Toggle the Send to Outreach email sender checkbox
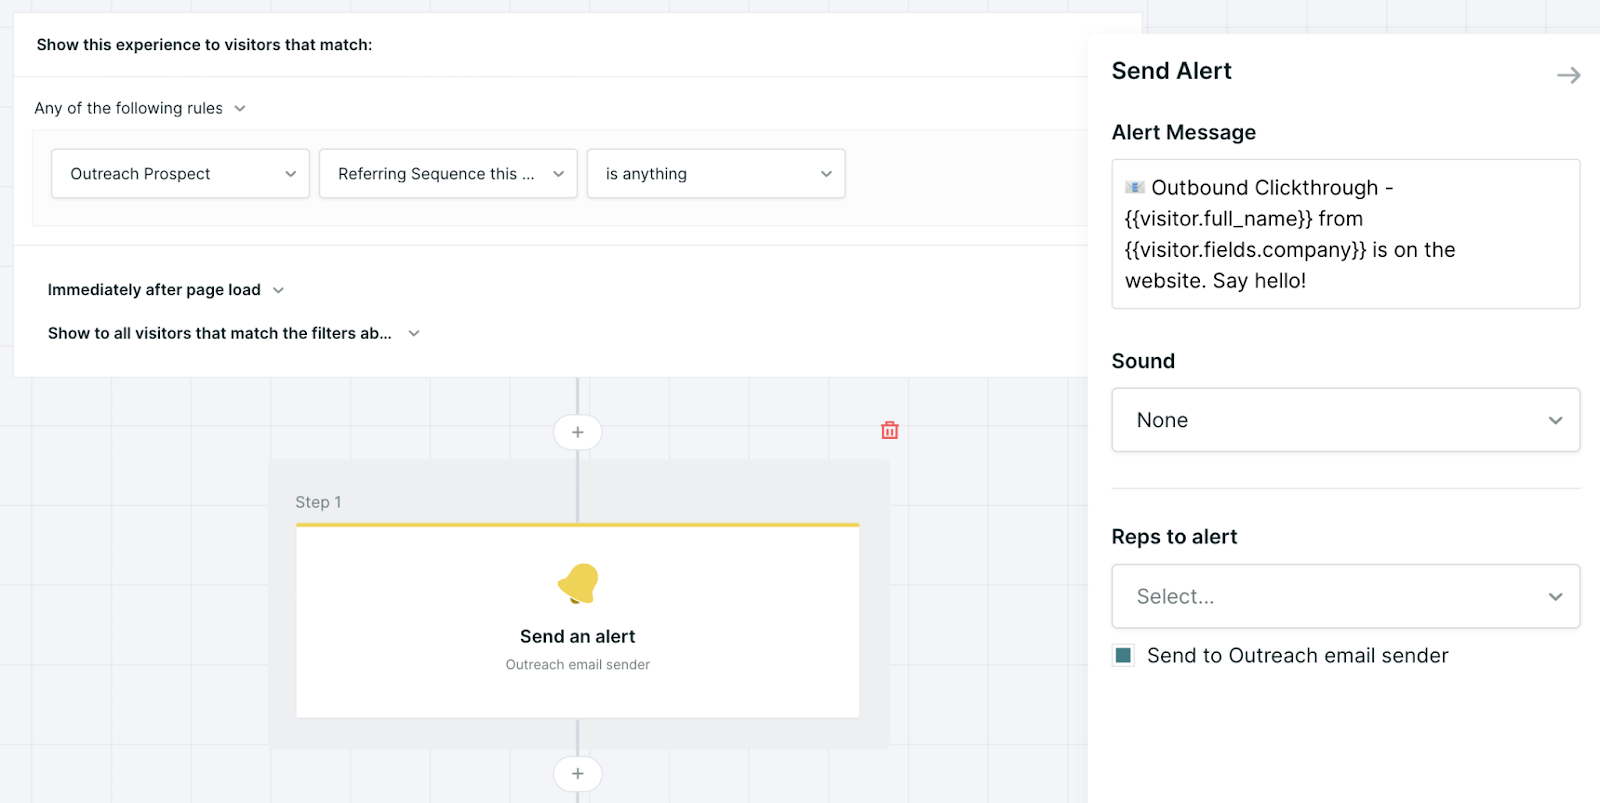 (1123, 655)
